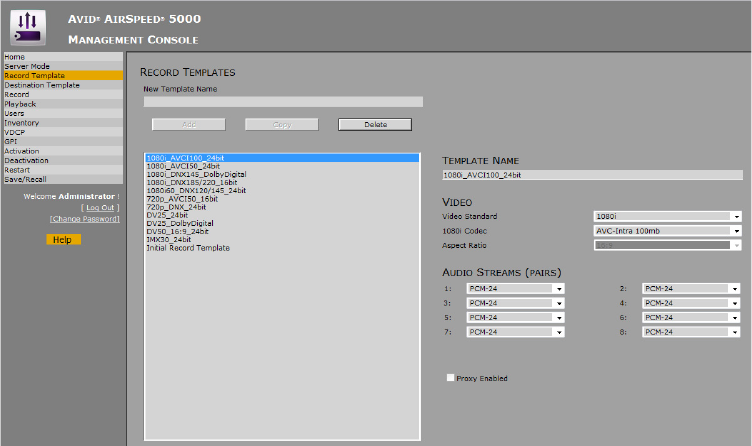Open the Server Mode page
This screenshot has width=752, height=446.
pyautogui.click(x=63, y=66)
